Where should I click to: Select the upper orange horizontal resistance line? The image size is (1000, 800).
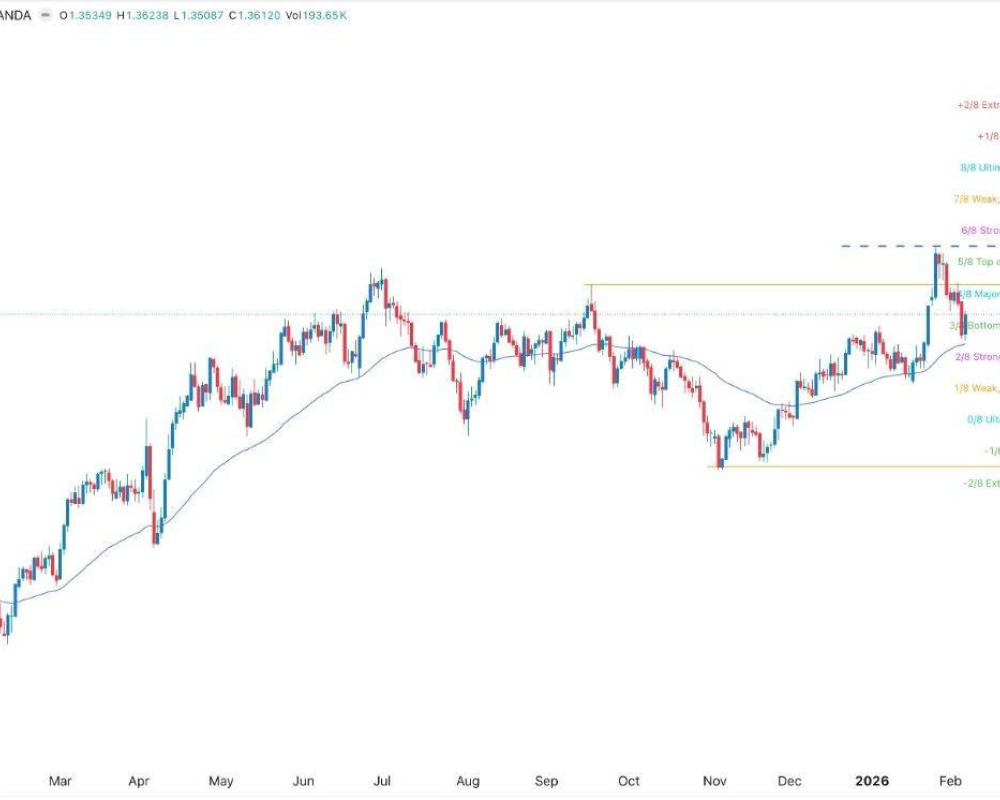pos(750,285)
